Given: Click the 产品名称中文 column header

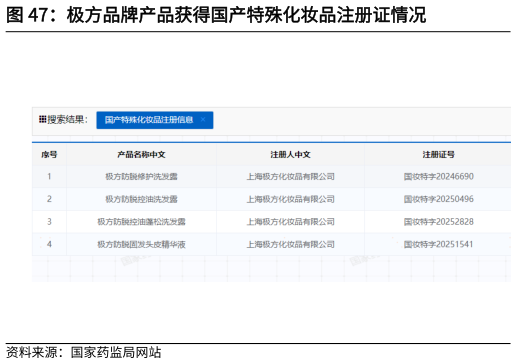Looking at the screenshot, I should 141,154.
